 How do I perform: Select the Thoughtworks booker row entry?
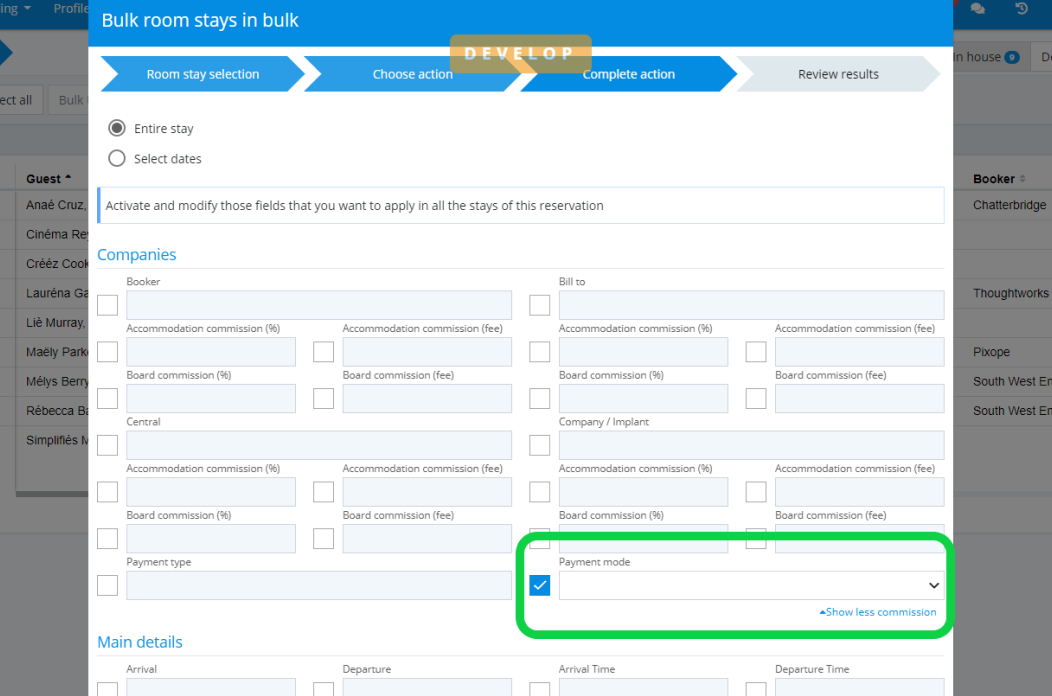1010,294
